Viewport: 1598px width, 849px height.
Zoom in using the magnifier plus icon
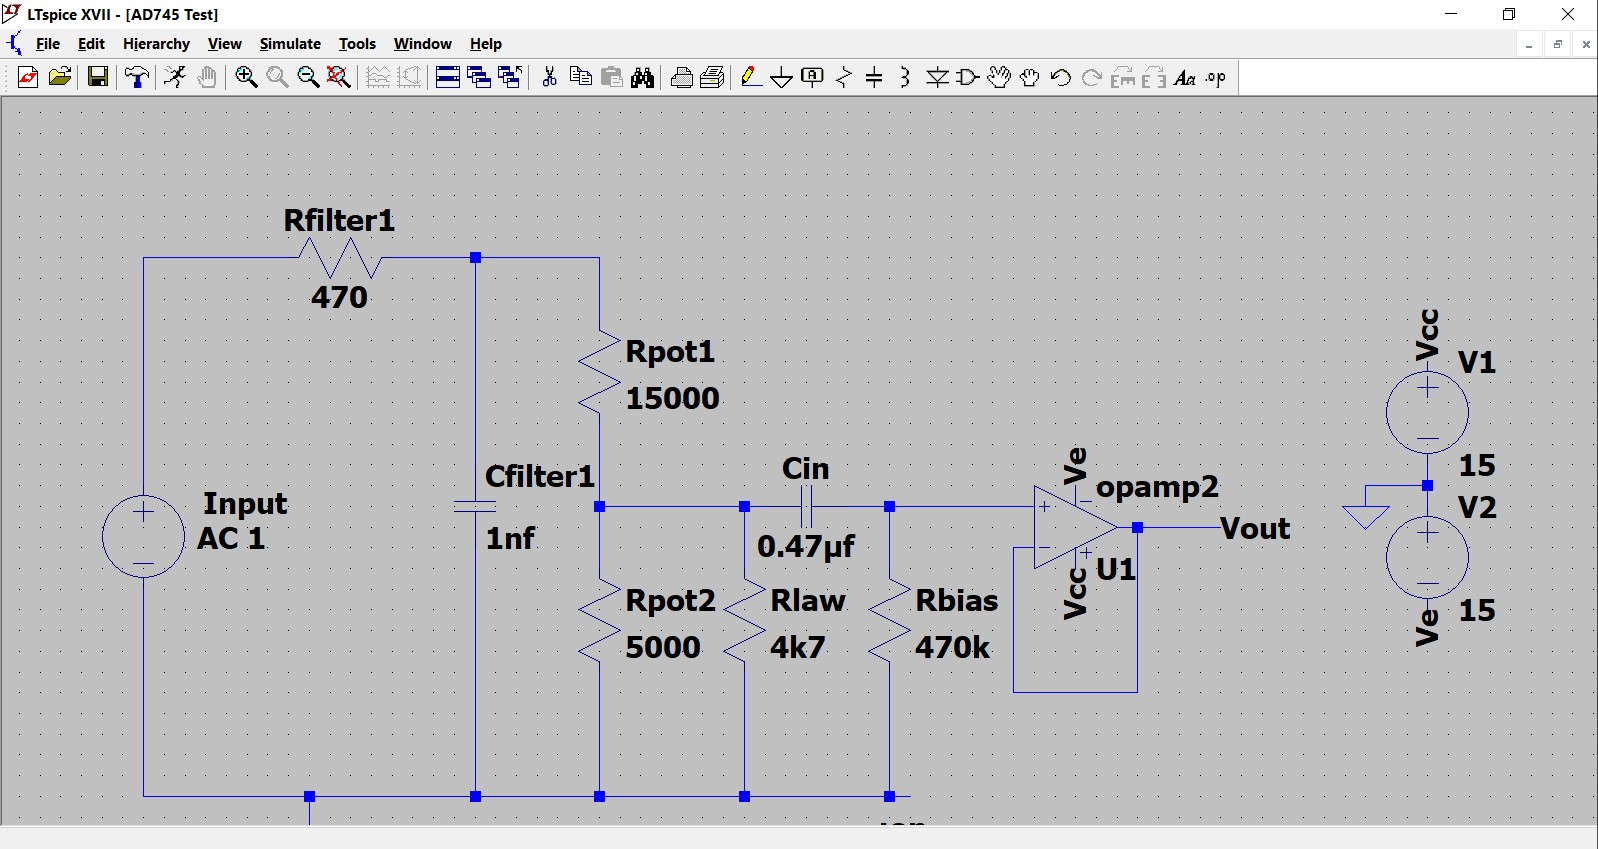click(246, 78)
